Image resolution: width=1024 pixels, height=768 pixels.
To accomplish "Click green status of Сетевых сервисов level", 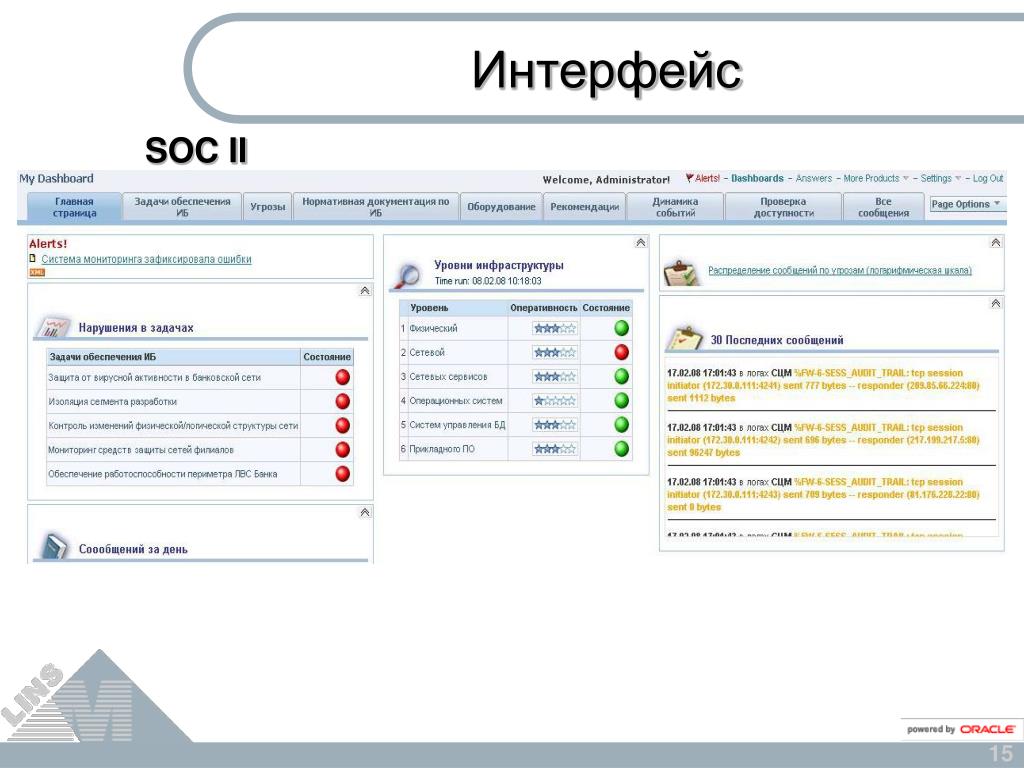I will (x=621, y=376).
